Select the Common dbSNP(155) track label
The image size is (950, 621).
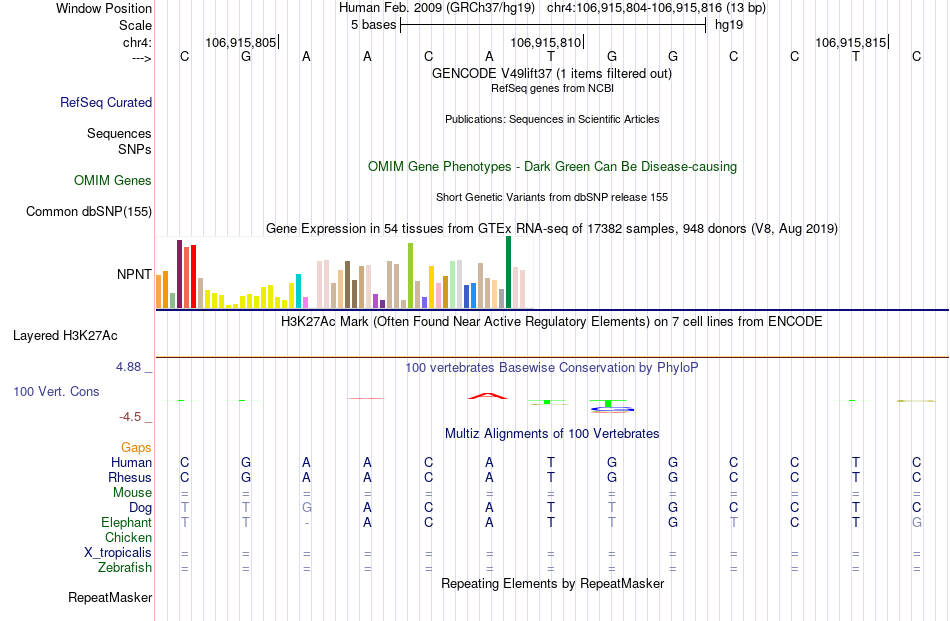(89, 211)
